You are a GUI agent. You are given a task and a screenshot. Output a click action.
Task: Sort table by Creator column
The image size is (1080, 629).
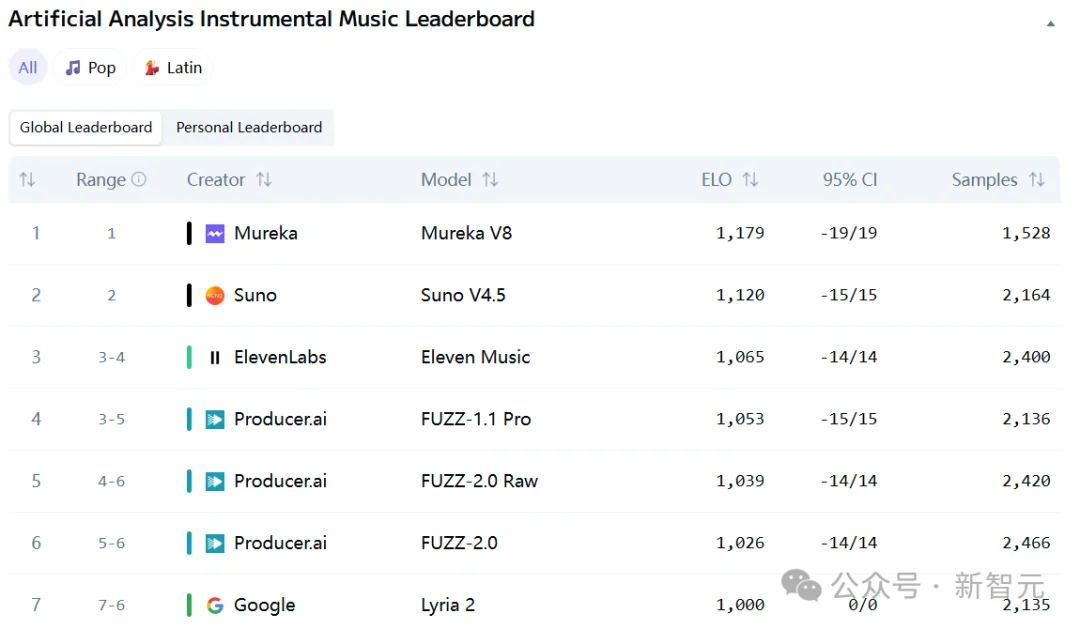[x=264, y=180]
